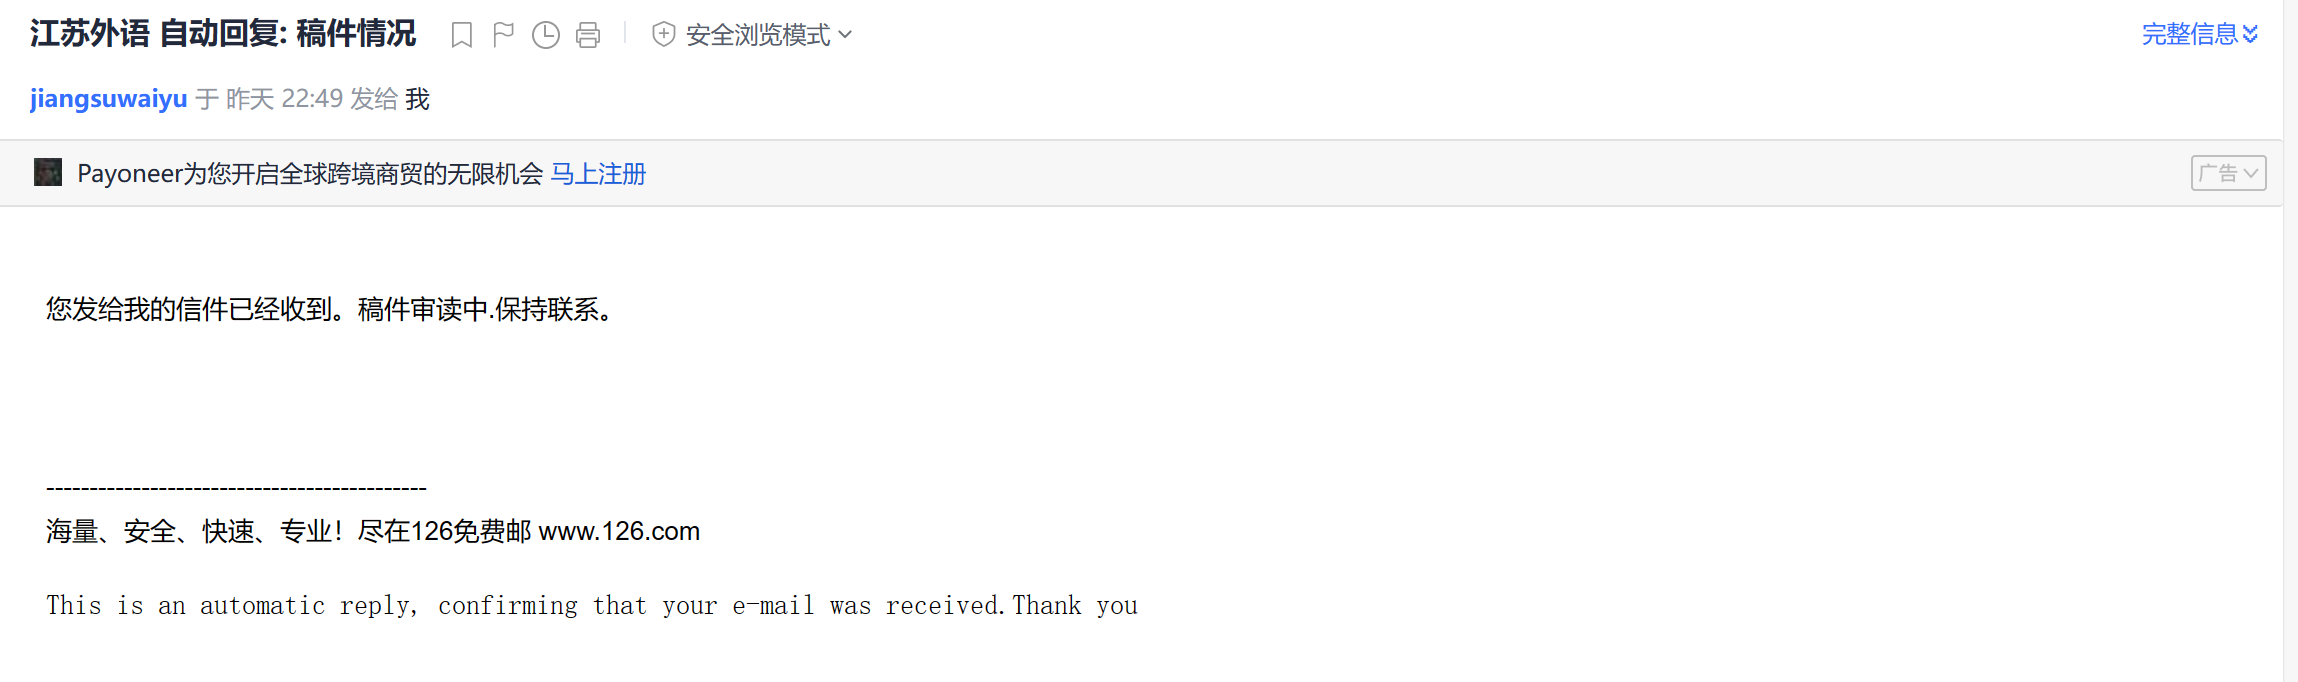Click the email subject 江苏外语 自动回复: 稿件情况

223,34
